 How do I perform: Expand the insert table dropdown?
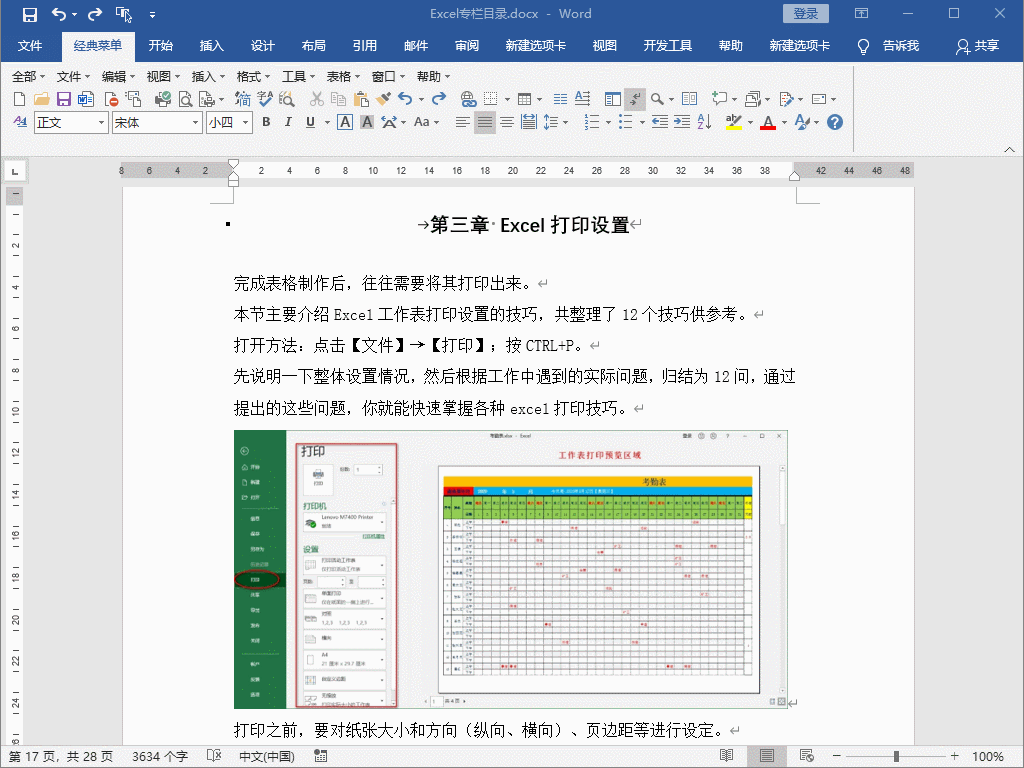pos(539,99)
